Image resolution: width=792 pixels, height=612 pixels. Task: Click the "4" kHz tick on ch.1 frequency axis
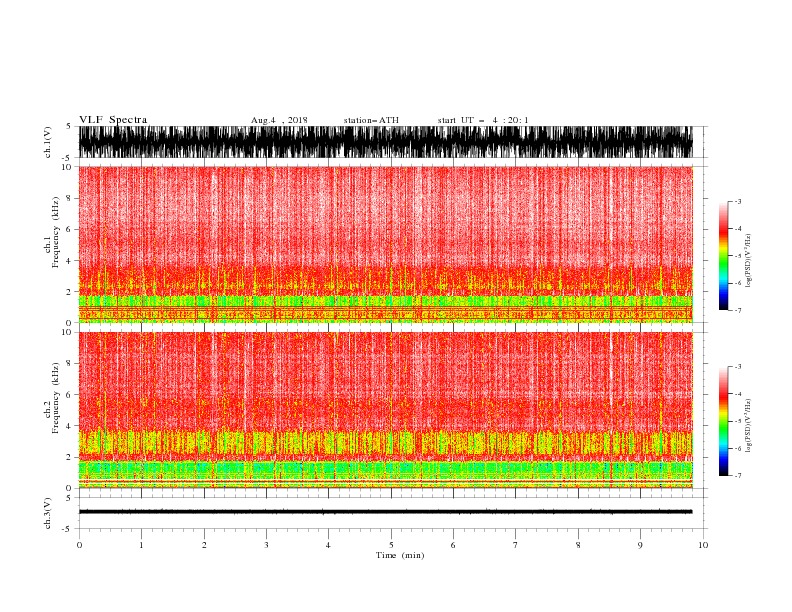click(69, 261)
